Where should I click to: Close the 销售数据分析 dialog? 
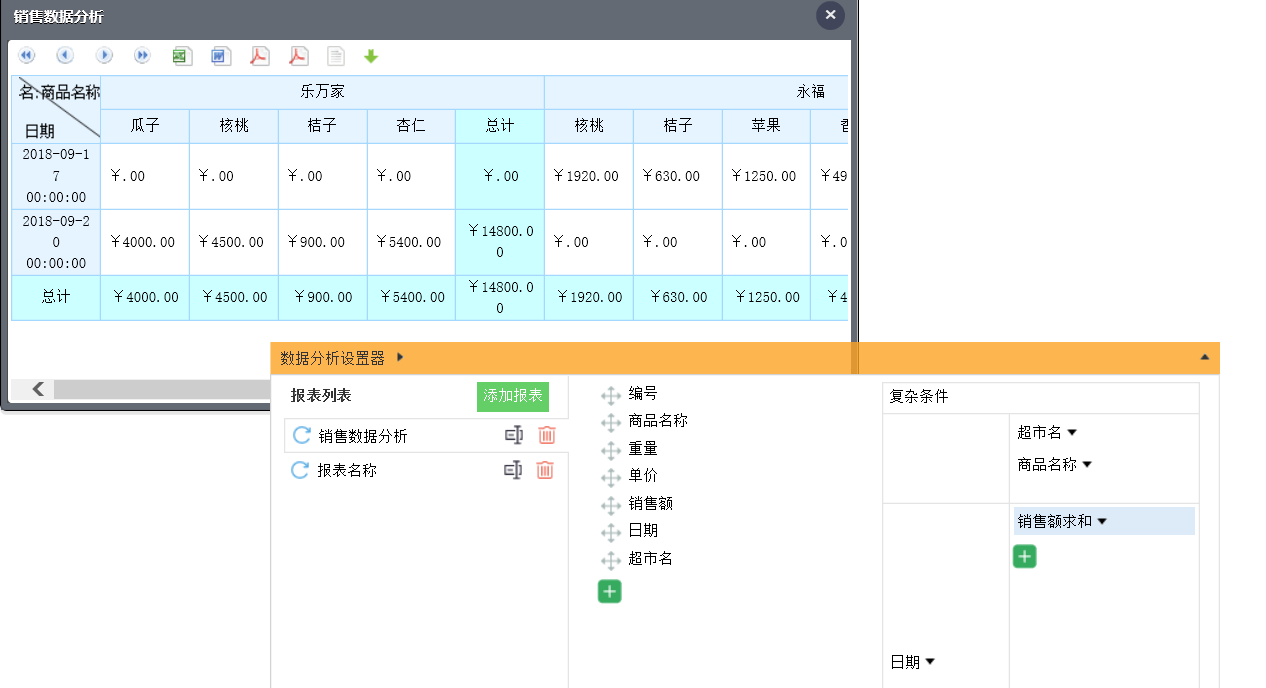click(830, 15)
